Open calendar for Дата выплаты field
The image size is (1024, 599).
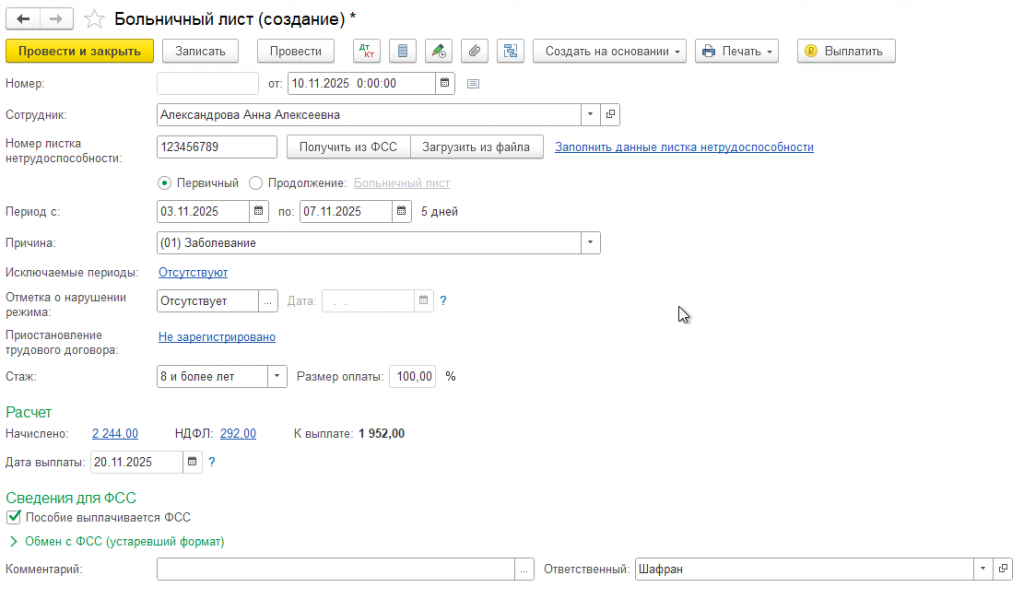click(x=192, y=462)
